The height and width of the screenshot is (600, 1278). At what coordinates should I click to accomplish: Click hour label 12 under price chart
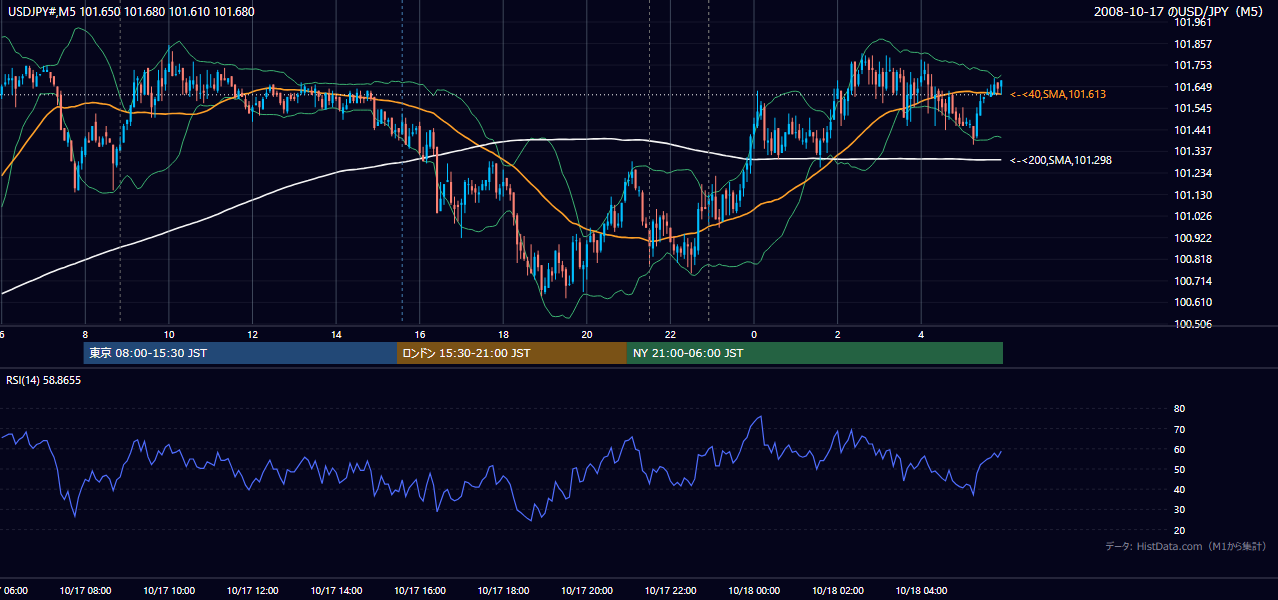253,335
